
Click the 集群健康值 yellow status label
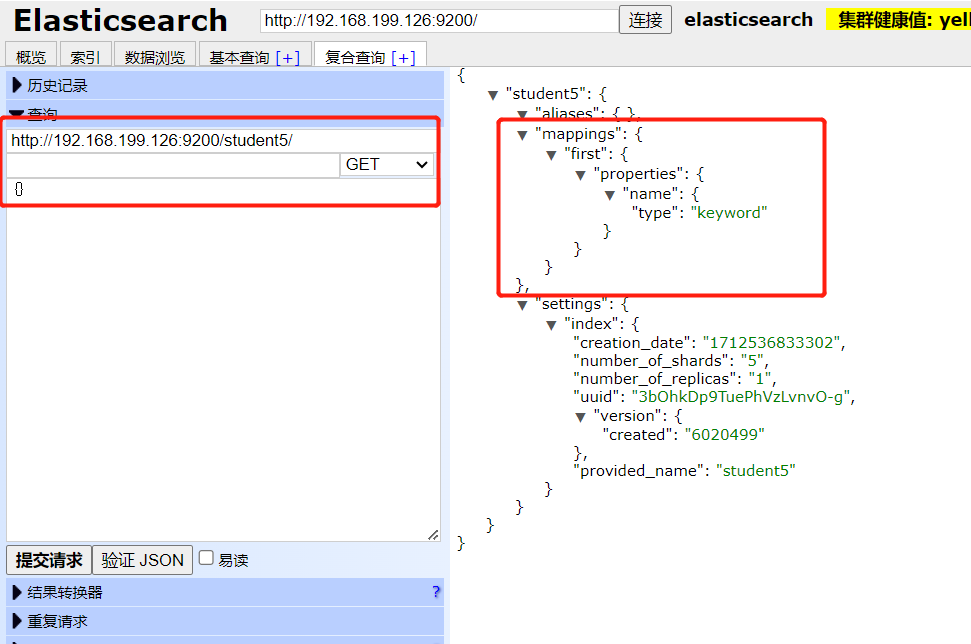[x=899, y=20]
